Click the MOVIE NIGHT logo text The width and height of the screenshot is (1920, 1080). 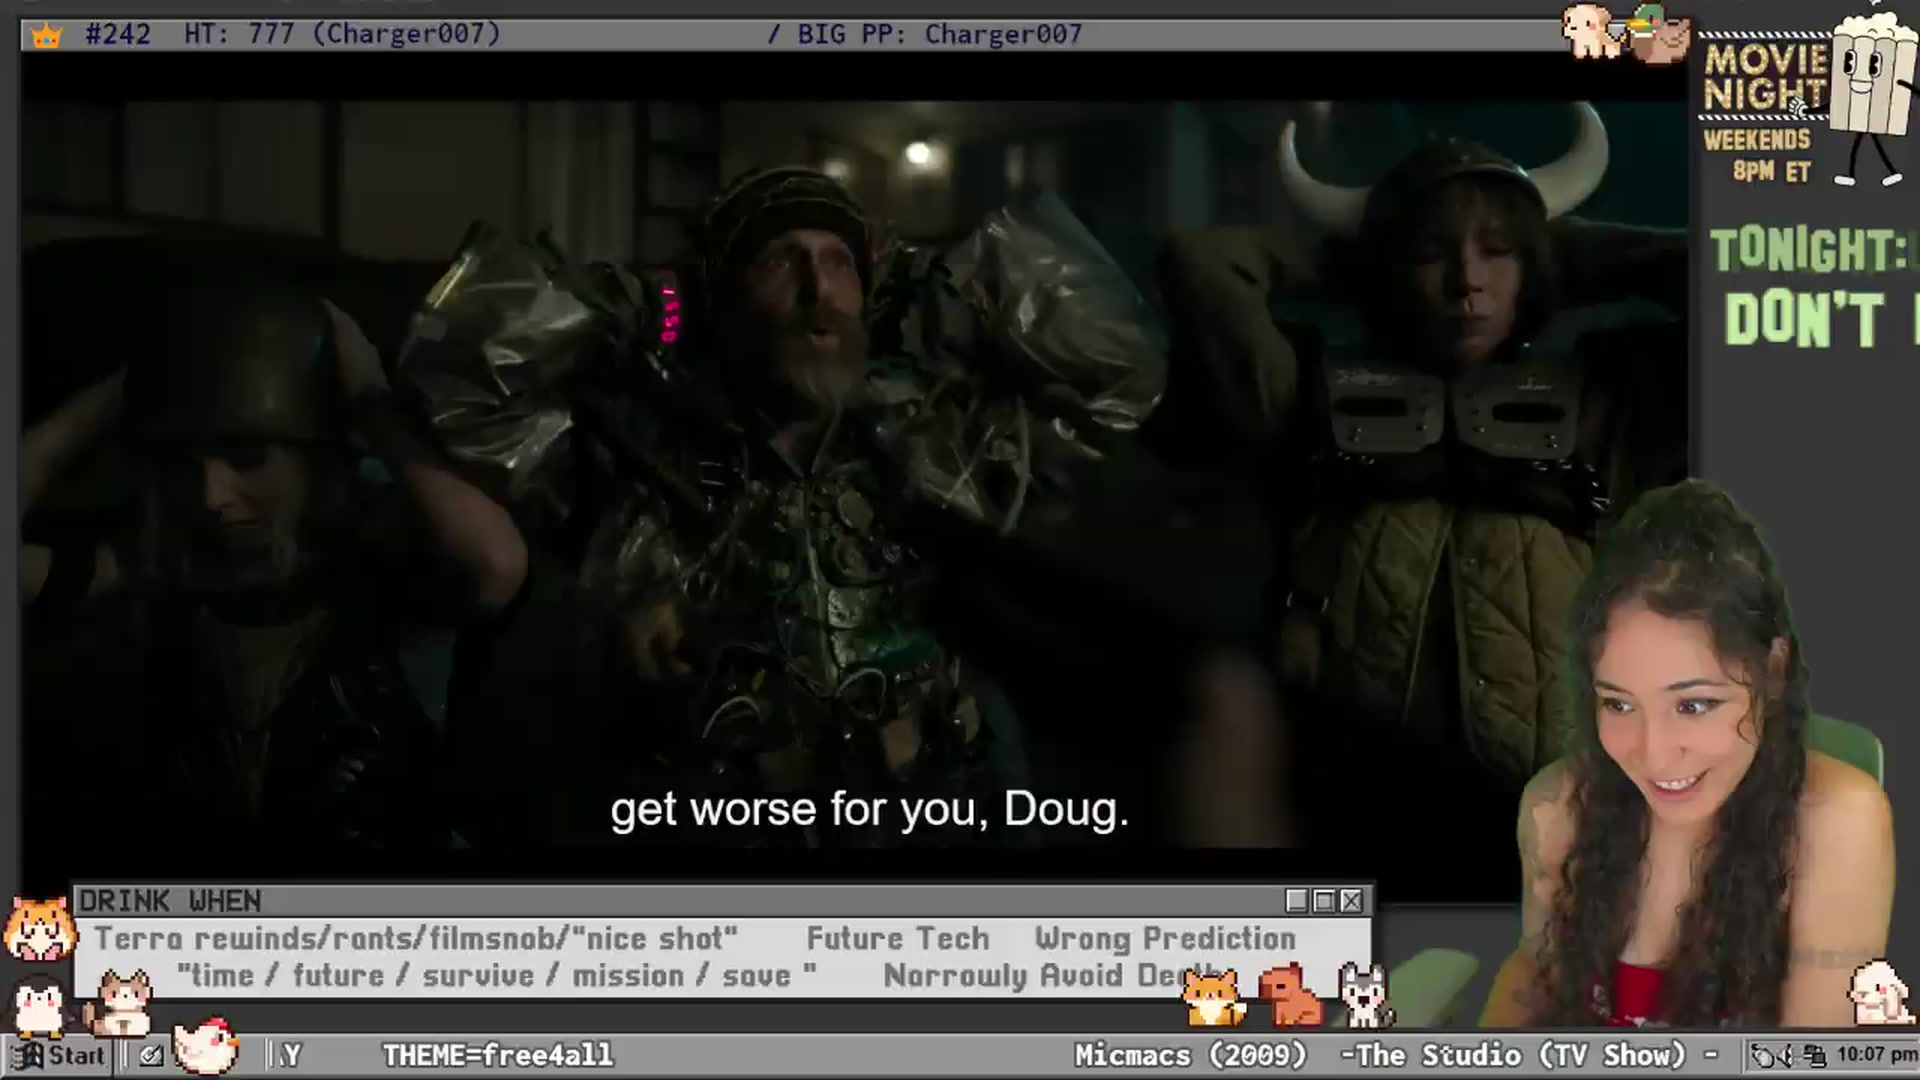tap(1765, 76)
